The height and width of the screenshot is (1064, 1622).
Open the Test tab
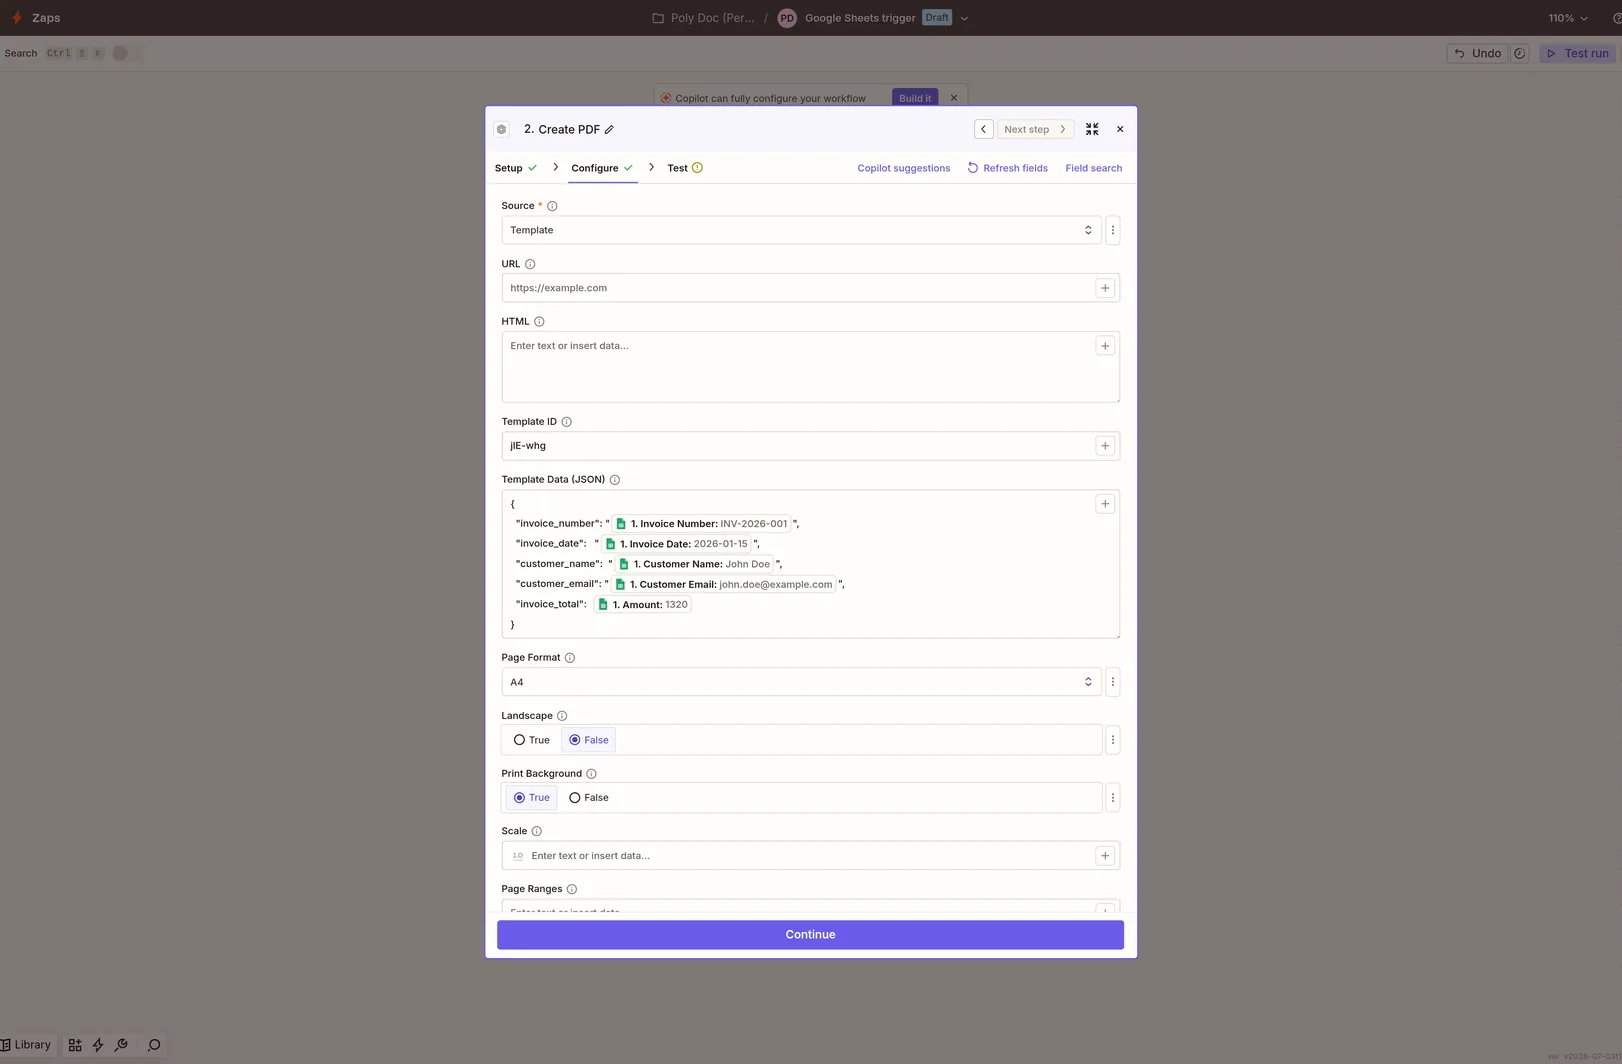pos(685,168)
